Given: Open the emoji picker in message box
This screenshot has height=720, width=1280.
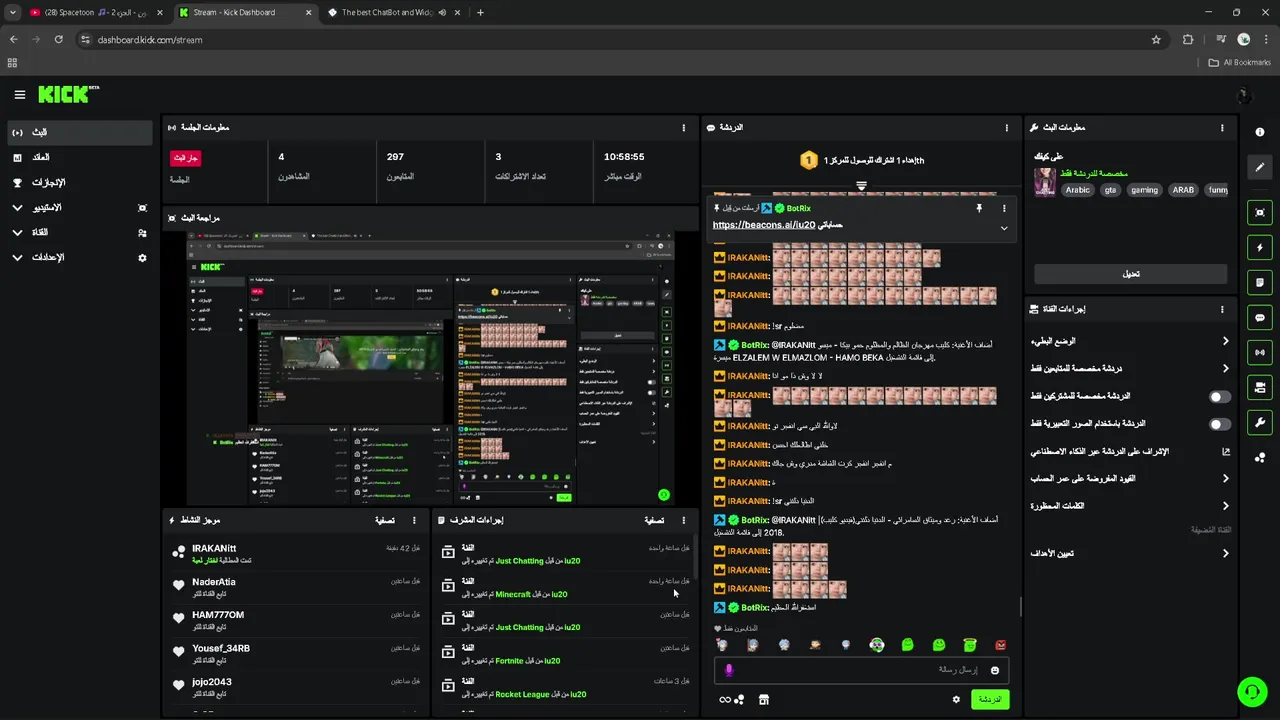Looking at the screenshot, I should [x=995, y=670].
